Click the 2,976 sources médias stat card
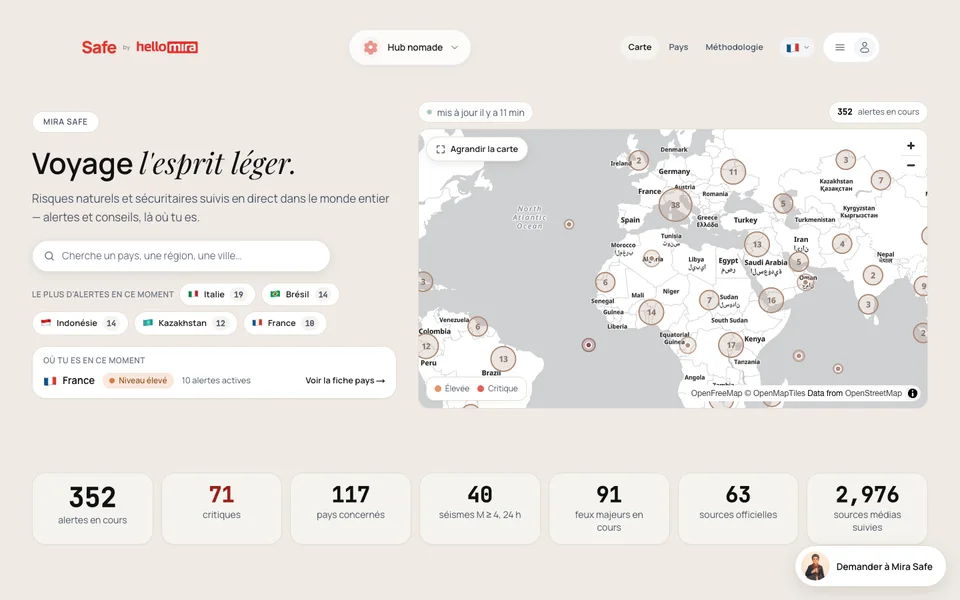This screenshot has width=960, height=600. click(867, 508)
